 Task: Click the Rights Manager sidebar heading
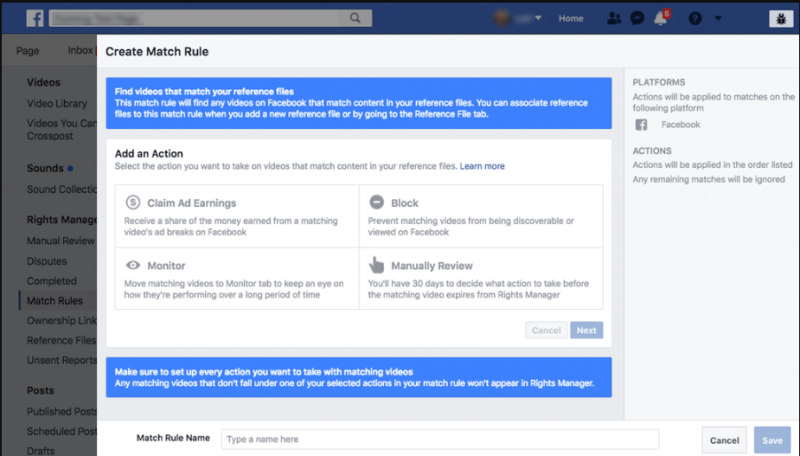[x=61, y=220]
